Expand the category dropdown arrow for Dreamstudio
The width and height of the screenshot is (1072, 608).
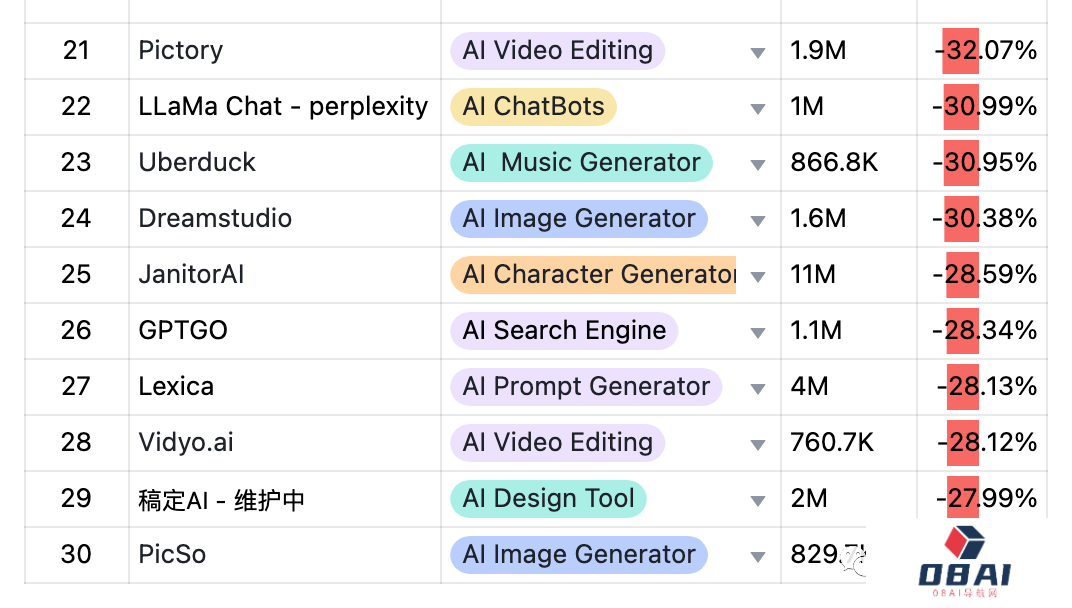pyautogui.click(x=758, y=221)
